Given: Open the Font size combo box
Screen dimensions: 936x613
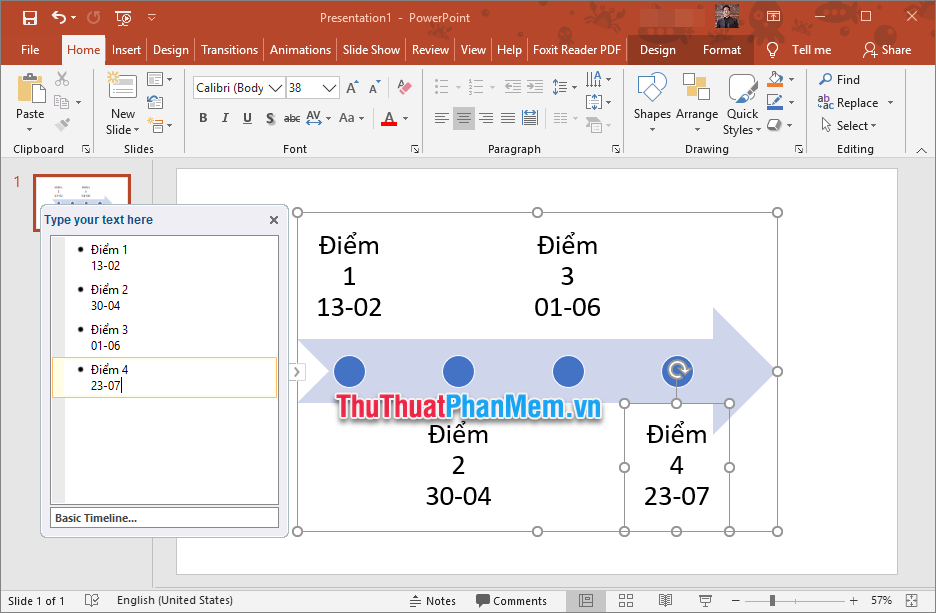Looking at the screenshot, I should click(x=312, y=87).
